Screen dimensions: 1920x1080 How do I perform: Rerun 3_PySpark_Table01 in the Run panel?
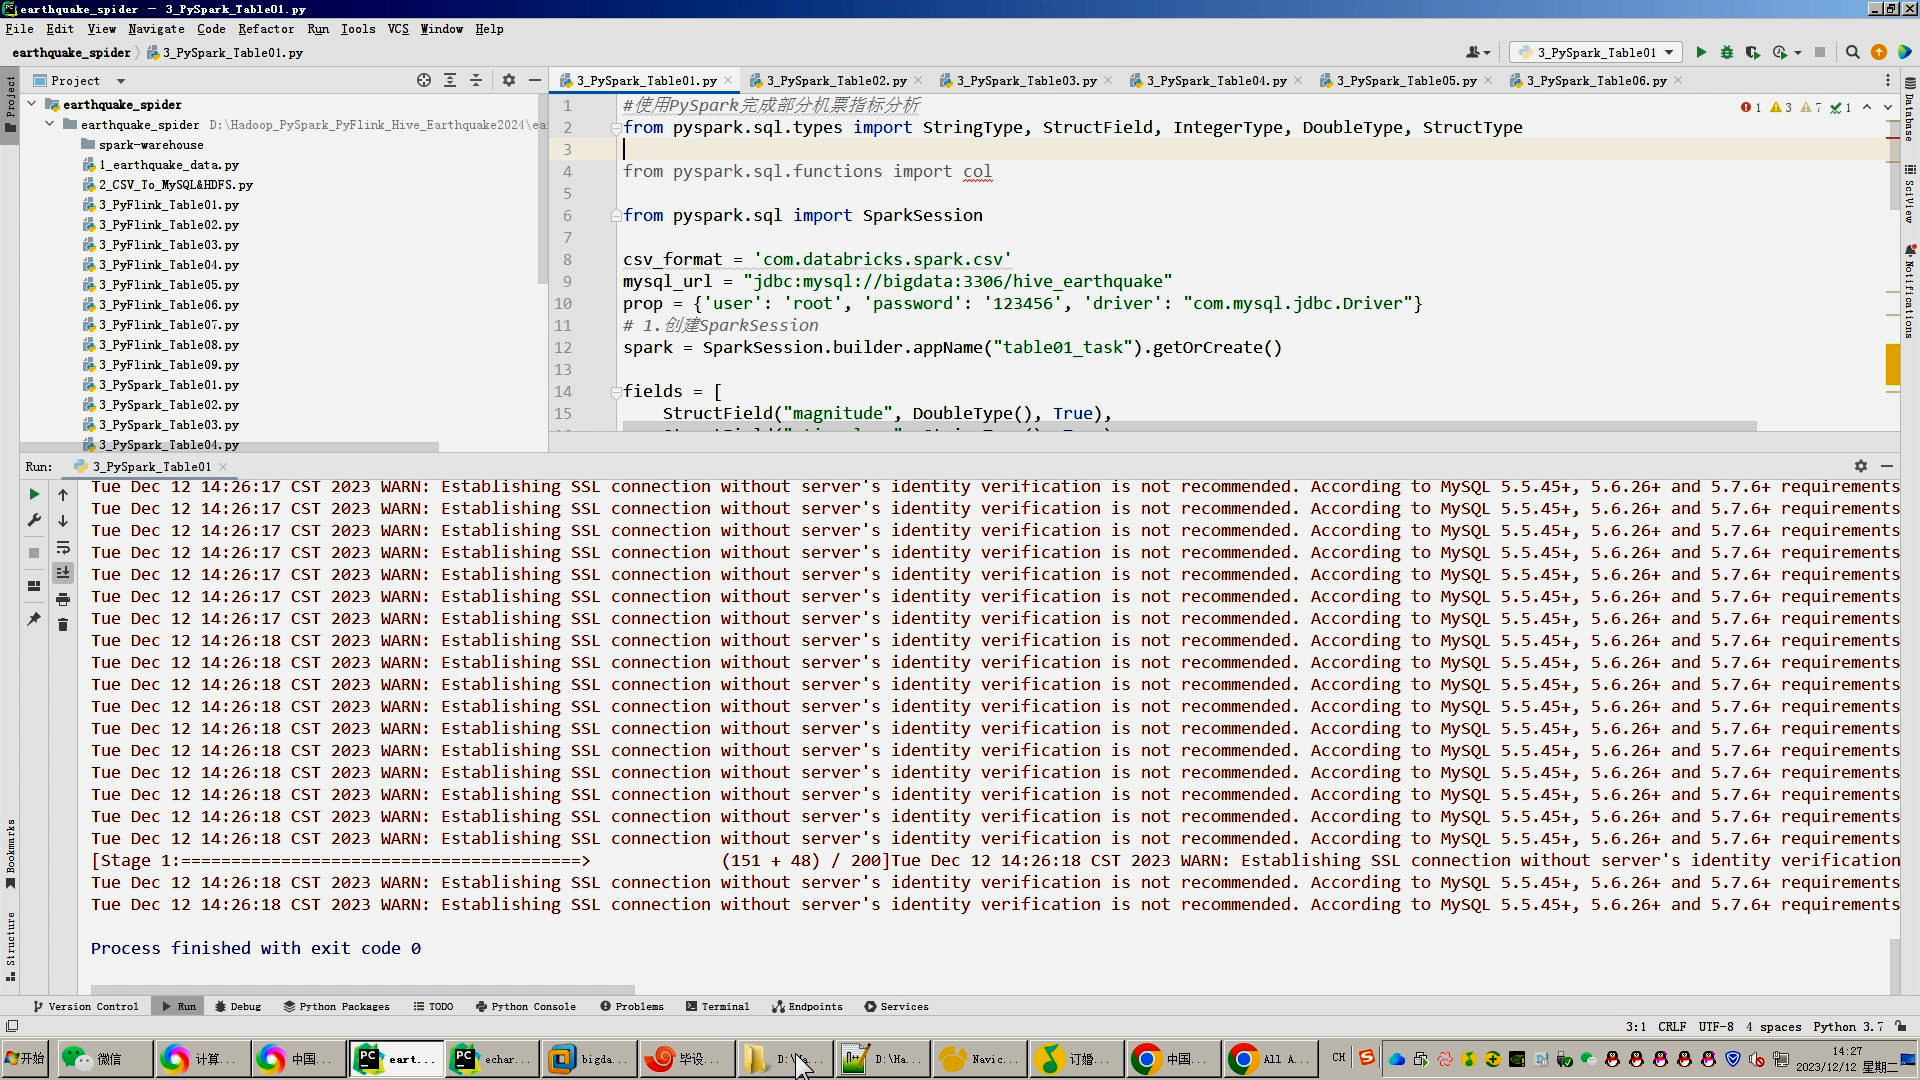click(34, 494)
